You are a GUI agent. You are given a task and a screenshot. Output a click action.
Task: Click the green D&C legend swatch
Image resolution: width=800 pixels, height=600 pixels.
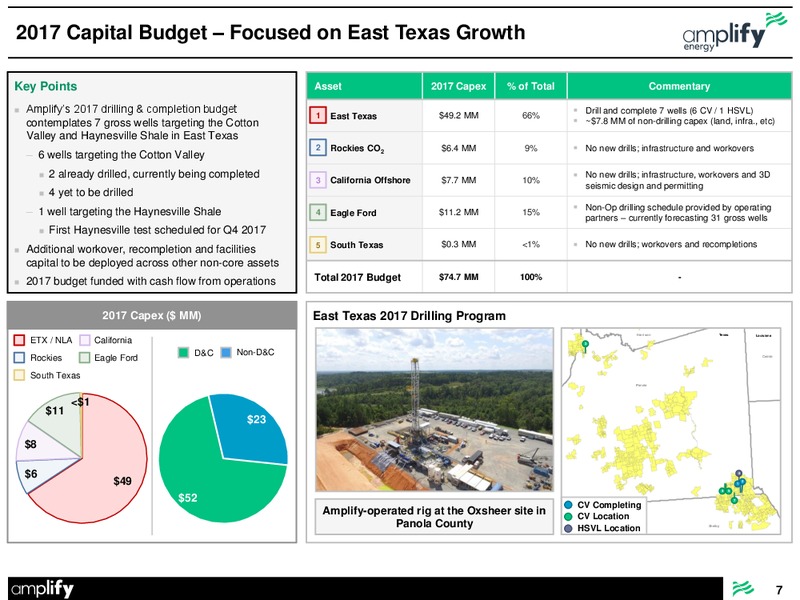184,353
